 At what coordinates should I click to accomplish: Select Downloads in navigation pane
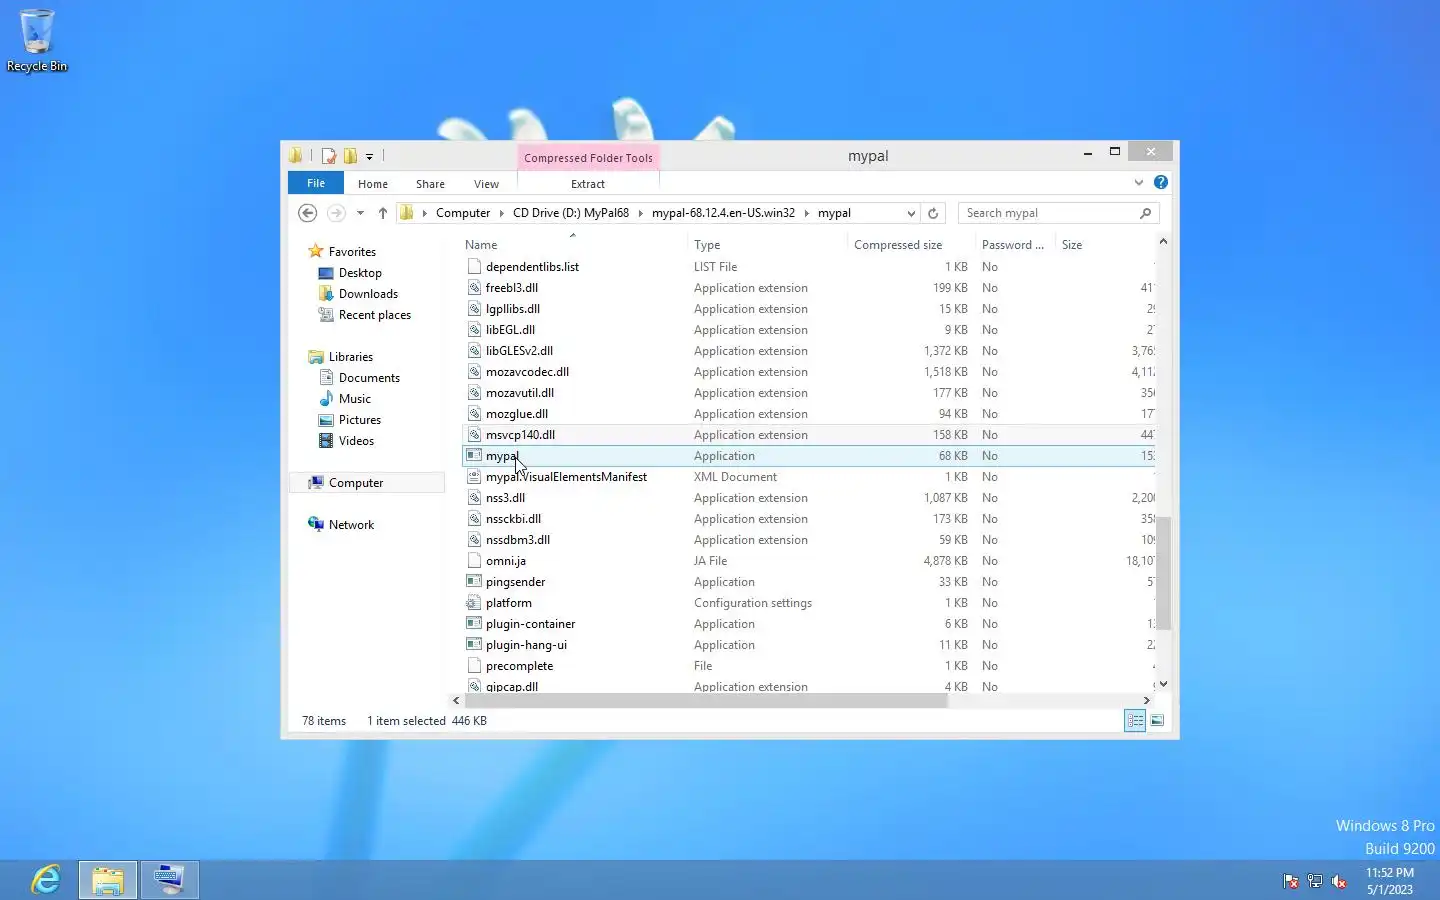[368, 294]
